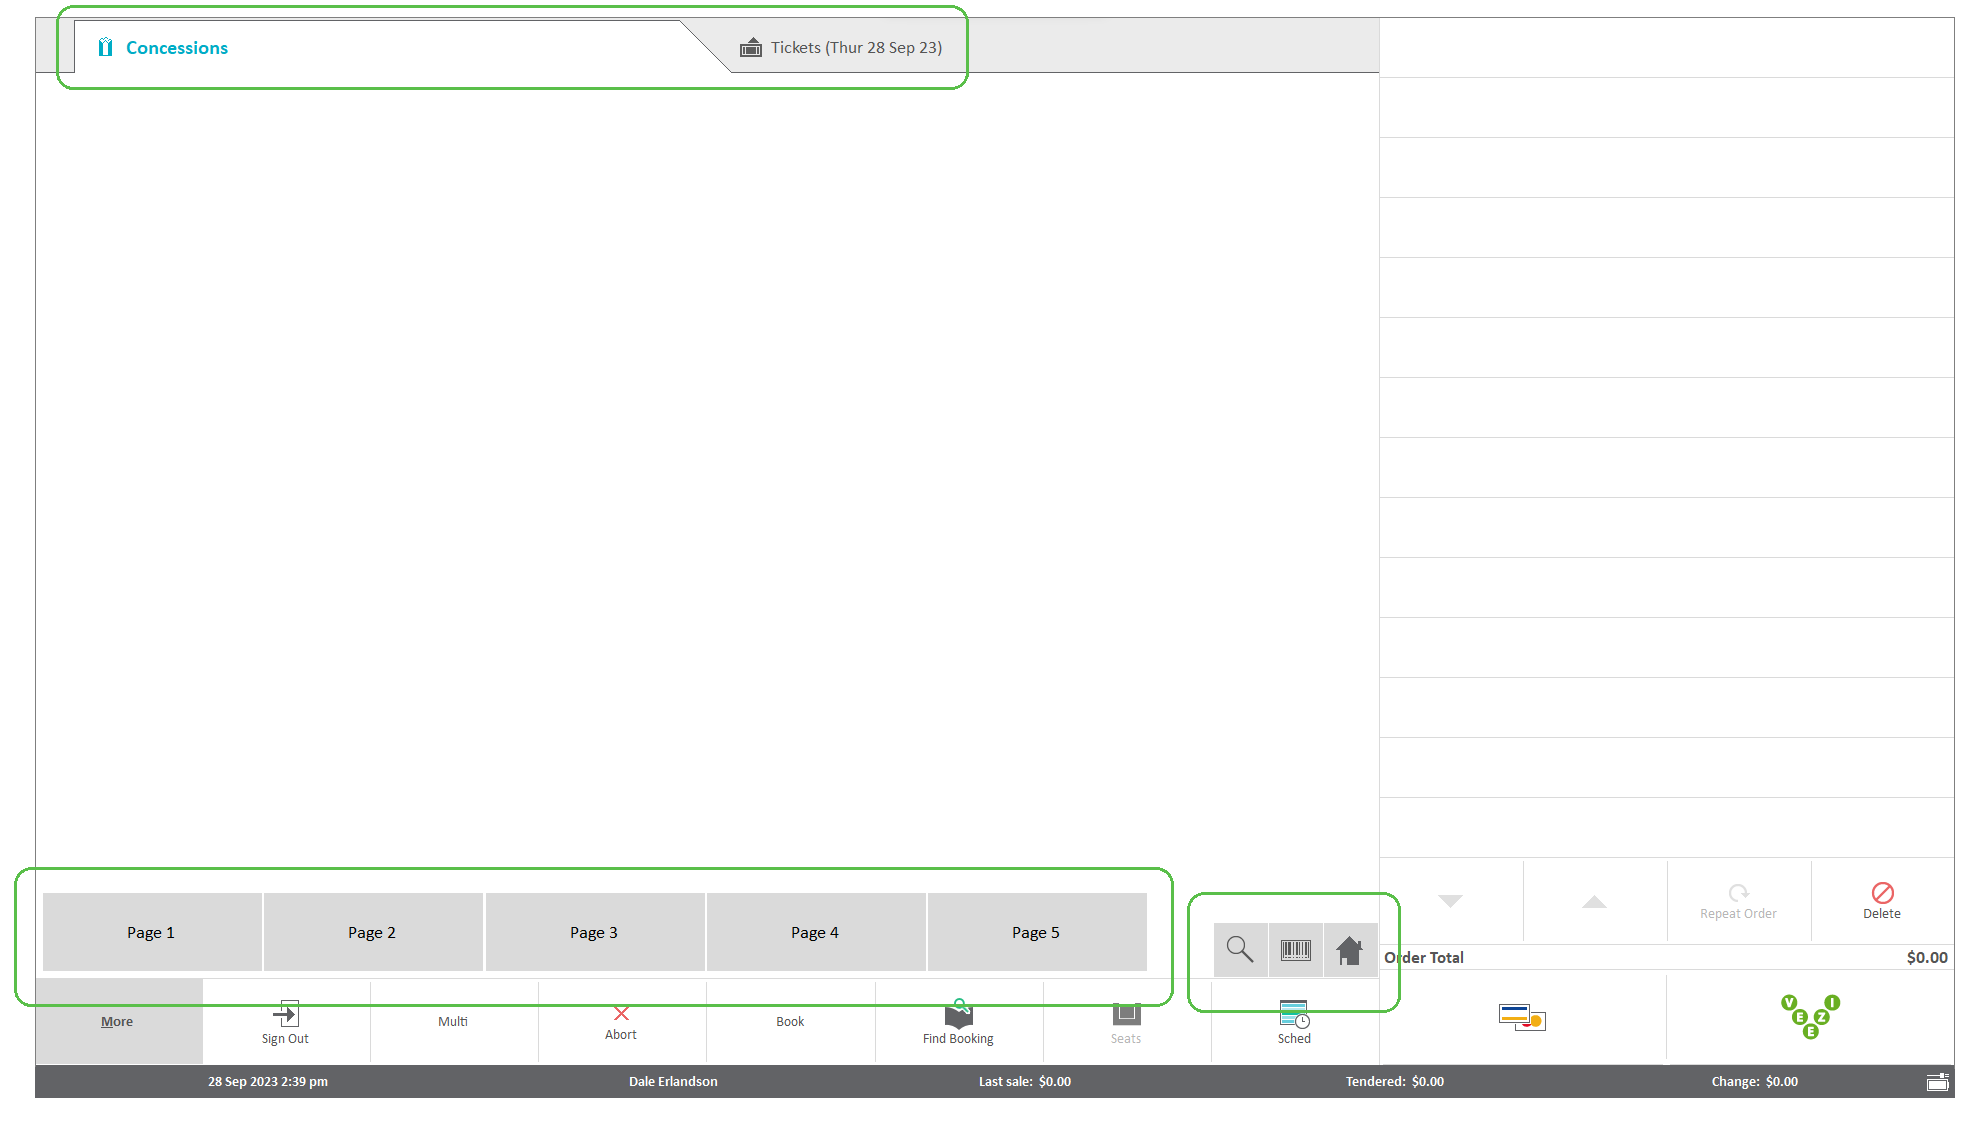Select Page 1 of concessions
The height and width of the screenshot is (1135, 1983).
pyautogui.click(x=151, y=932)
